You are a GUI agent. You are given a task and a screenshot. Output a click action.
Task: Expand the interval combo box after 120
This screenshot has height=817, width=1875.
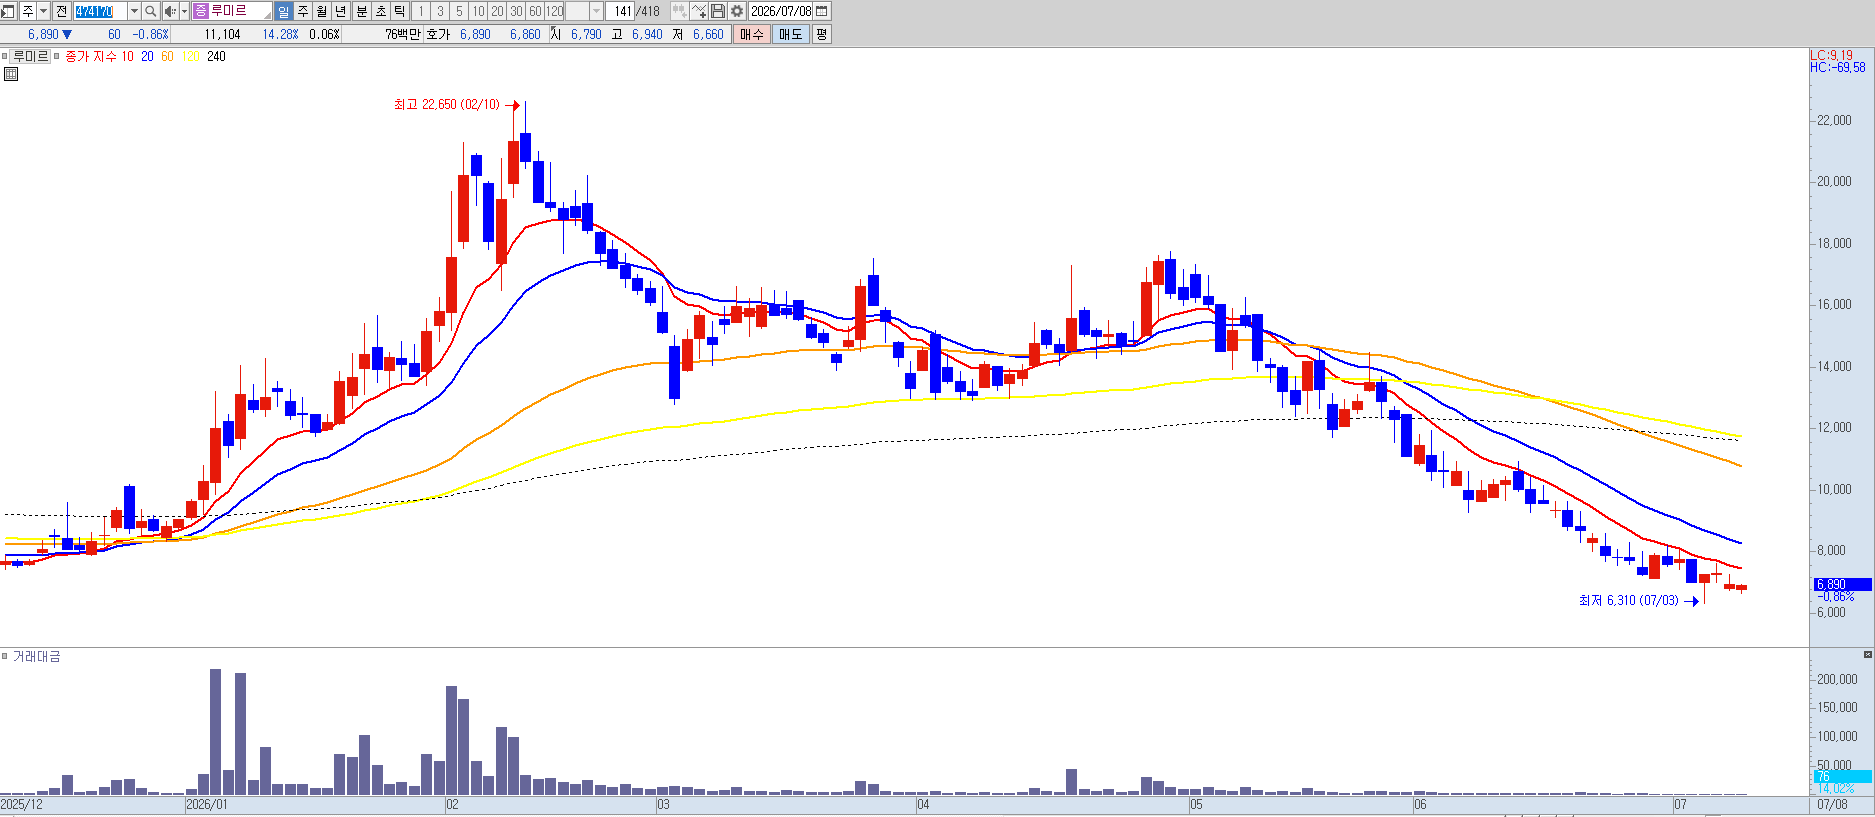[x=596, y=11]
